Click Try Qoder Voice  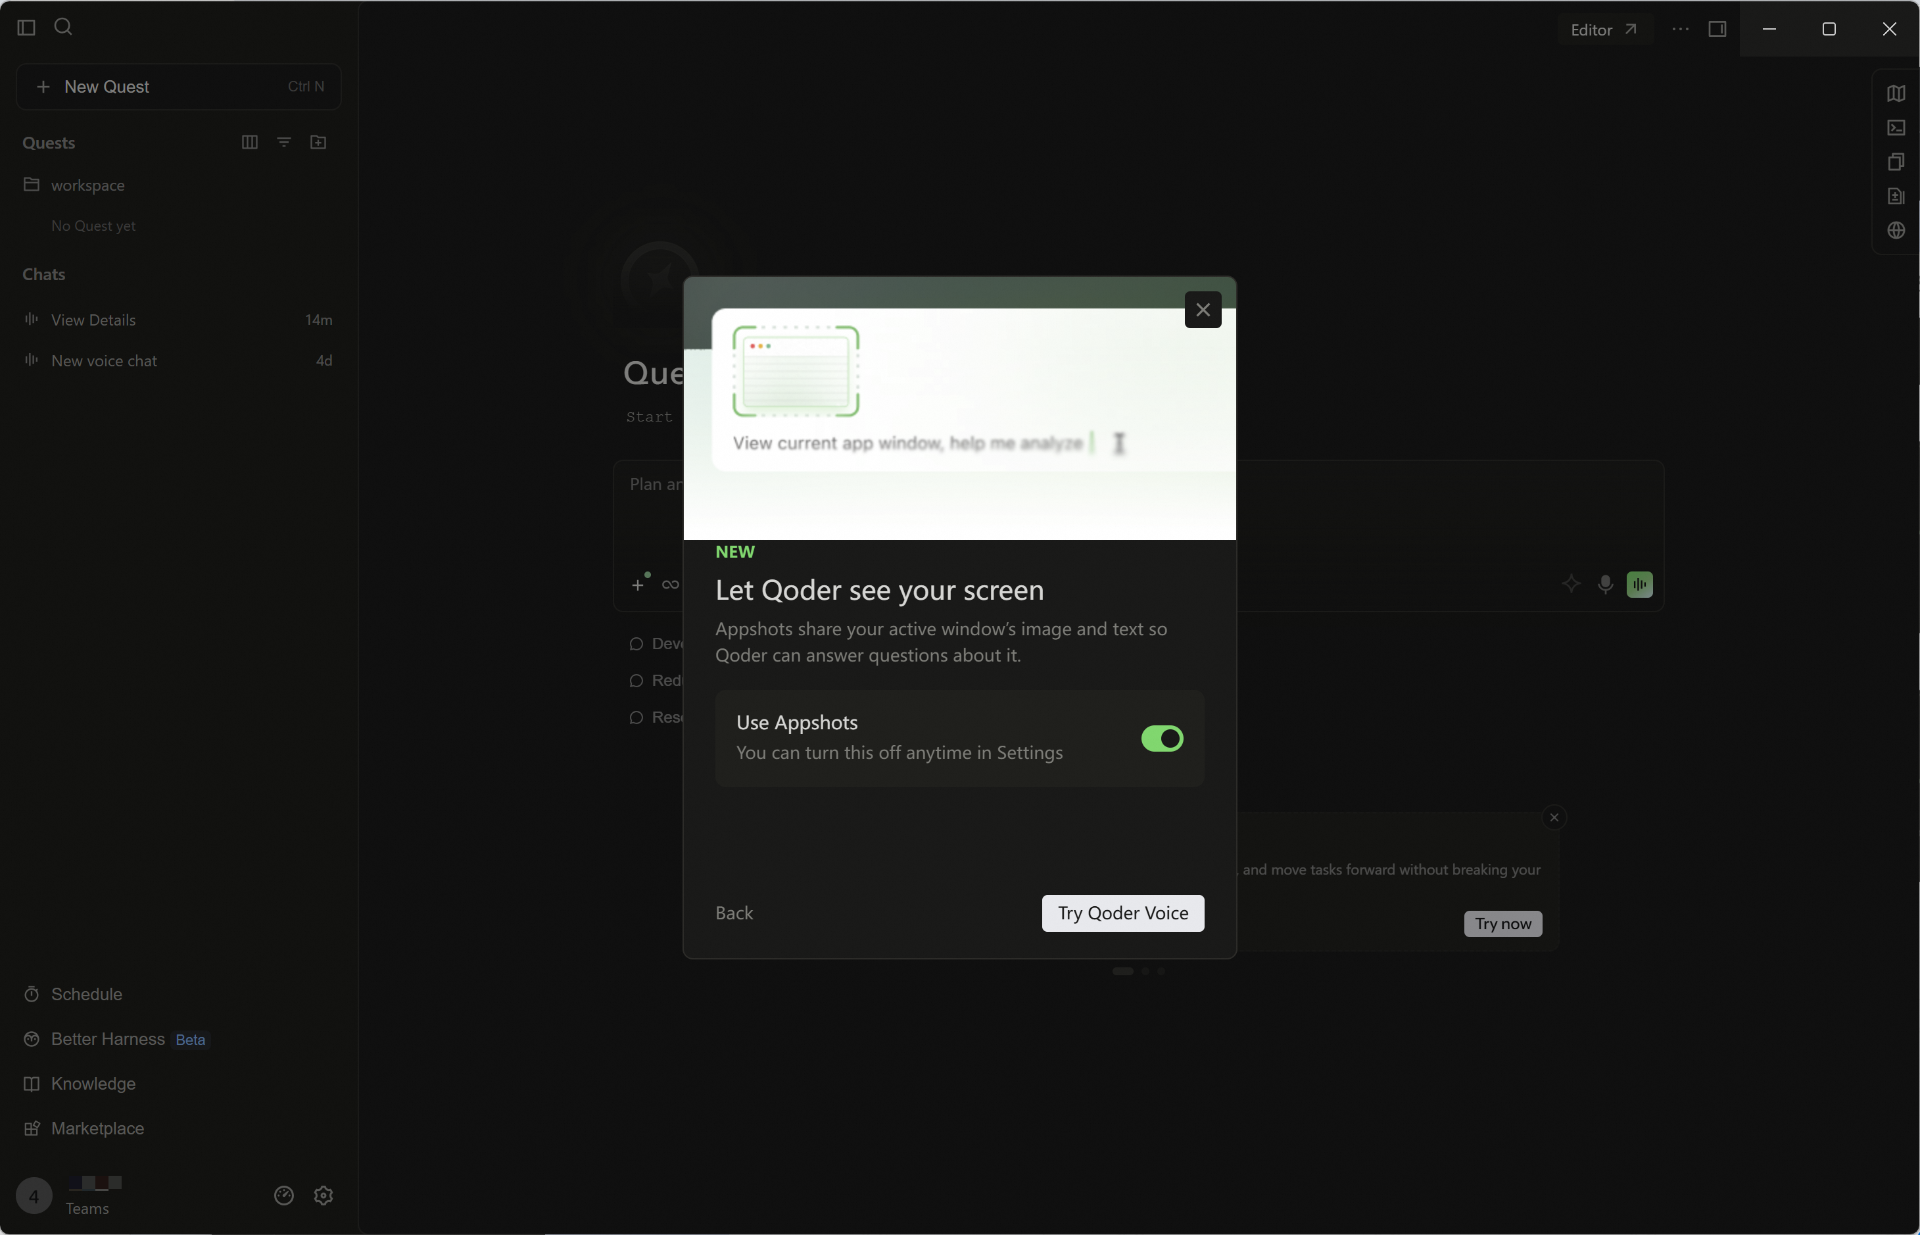(1123, 913)
